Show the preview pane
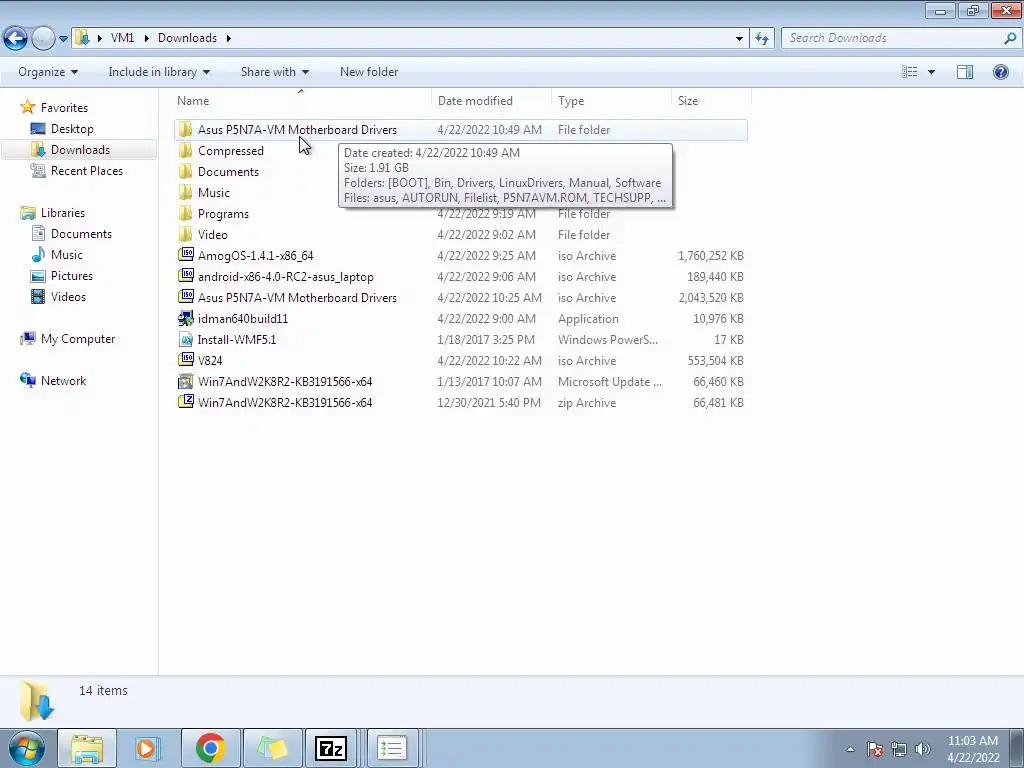This screenshot has height=768, width=1024. pos(965,72)
